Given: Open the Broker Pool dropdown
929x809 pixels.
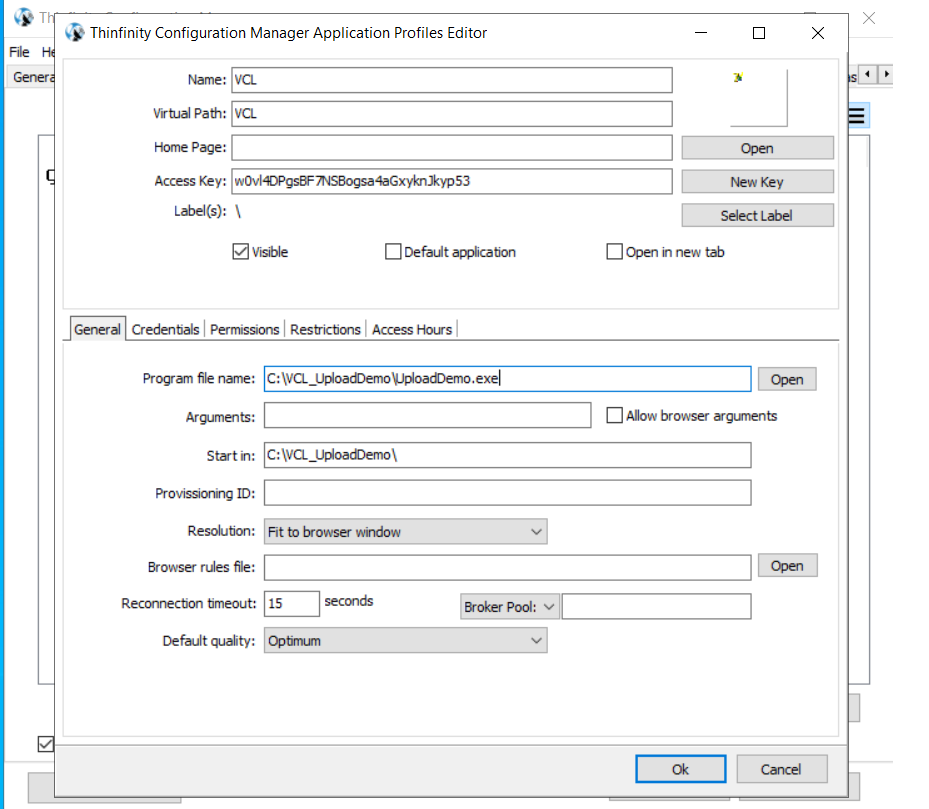Looking at the screenshot, I should point(510,607).
